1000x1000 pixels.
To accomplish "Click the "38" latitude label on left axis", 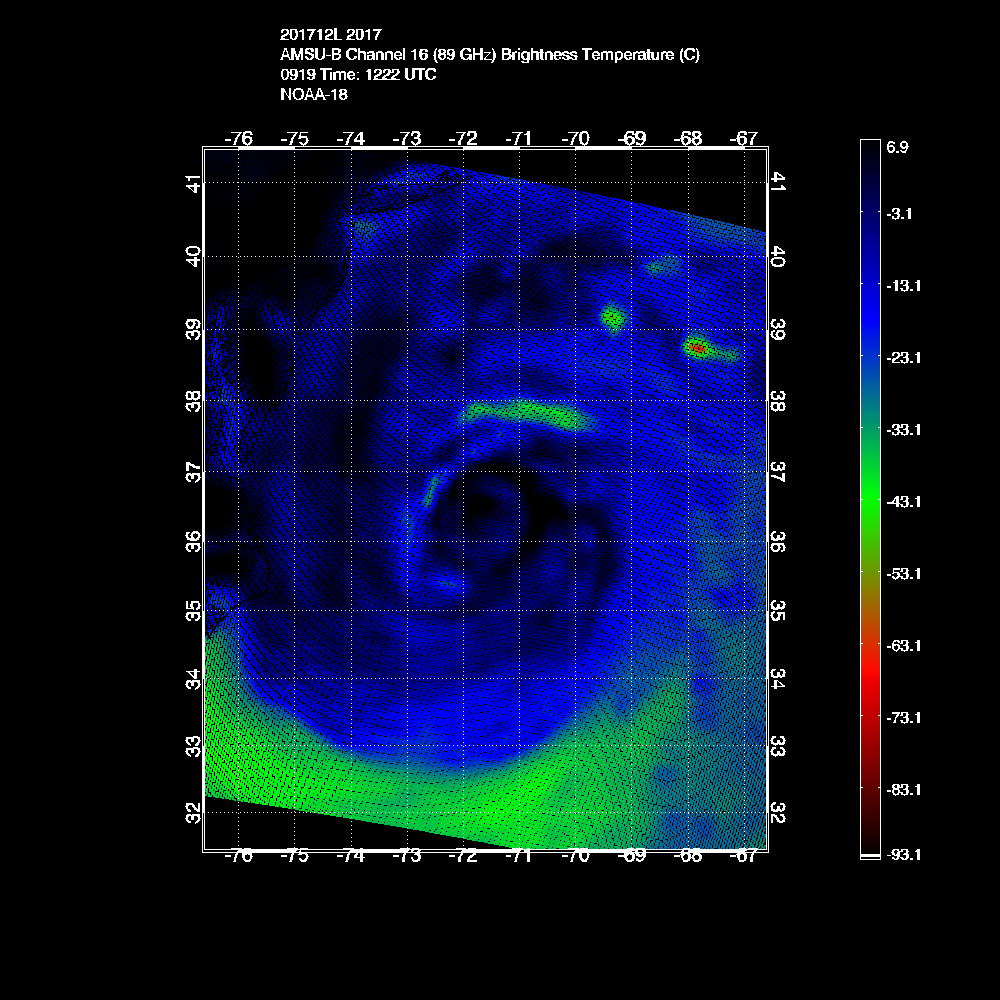I will pos(193,401).
